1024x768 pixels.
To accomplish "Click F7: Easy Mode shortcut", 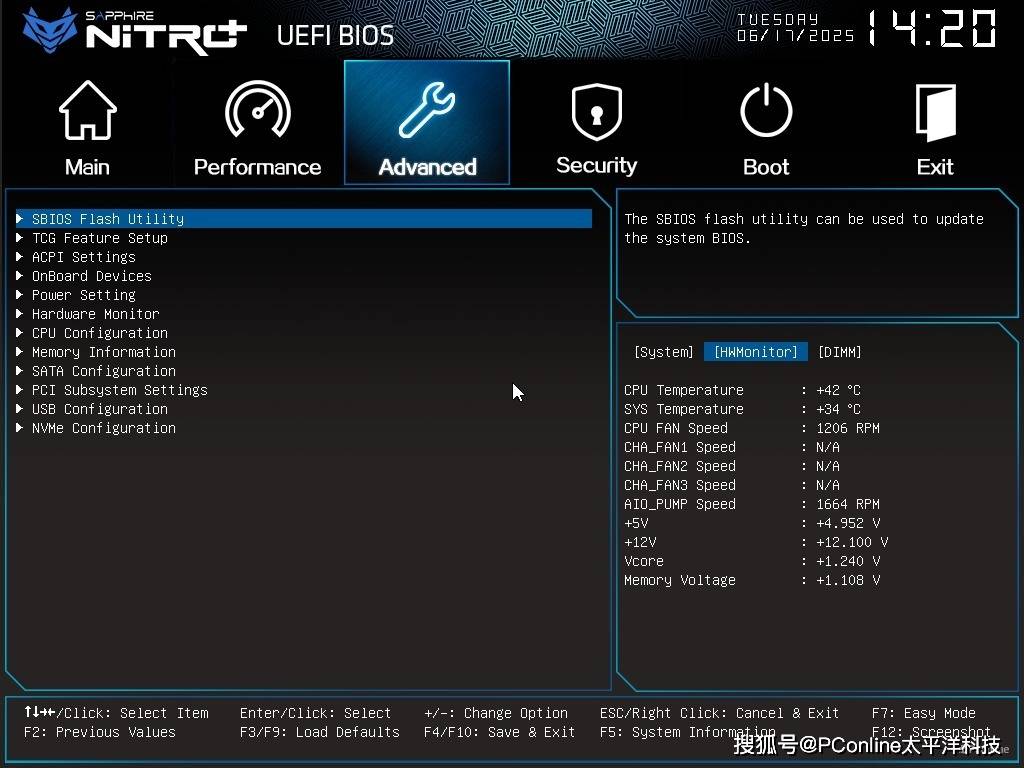I will [x=923, y=713].
